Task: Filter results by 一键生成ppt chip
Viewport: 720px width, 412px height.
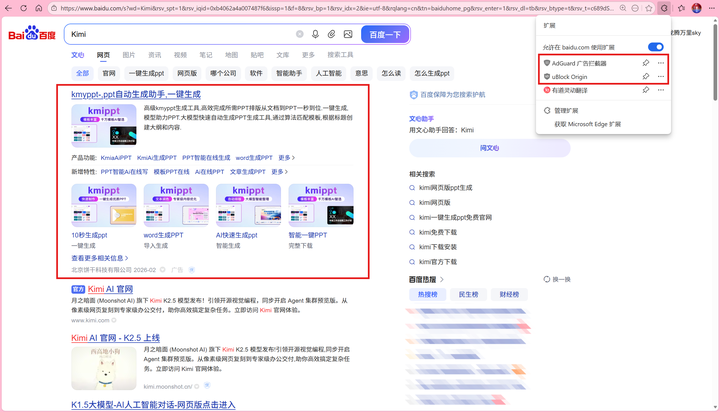Action: tap(146, 73)
